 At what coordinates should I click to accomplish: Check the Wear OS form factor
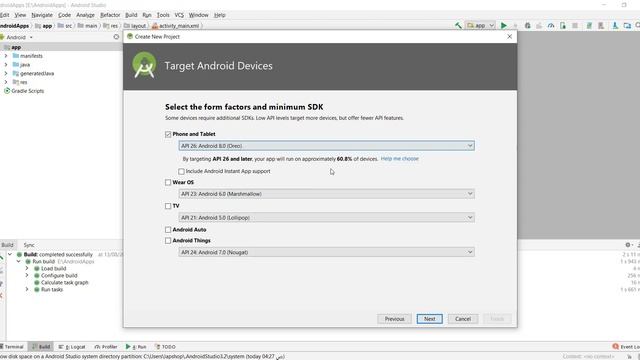(168, 182)
